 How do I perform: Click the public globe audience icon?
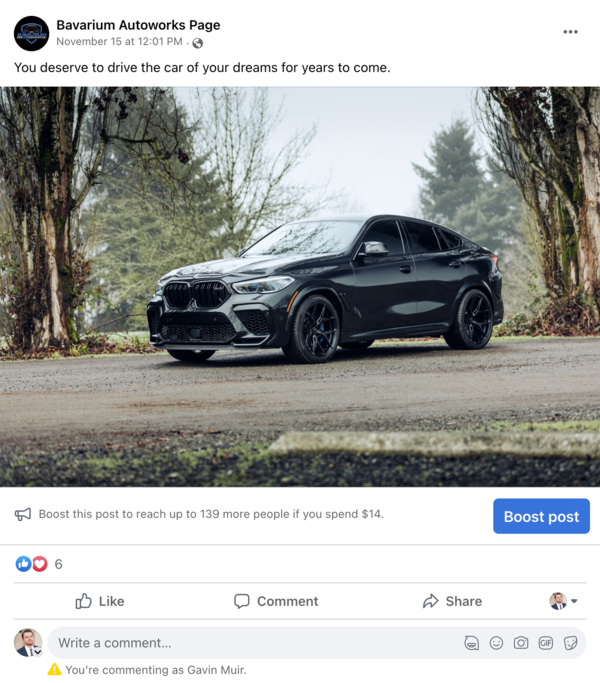(x=197, y=43)
